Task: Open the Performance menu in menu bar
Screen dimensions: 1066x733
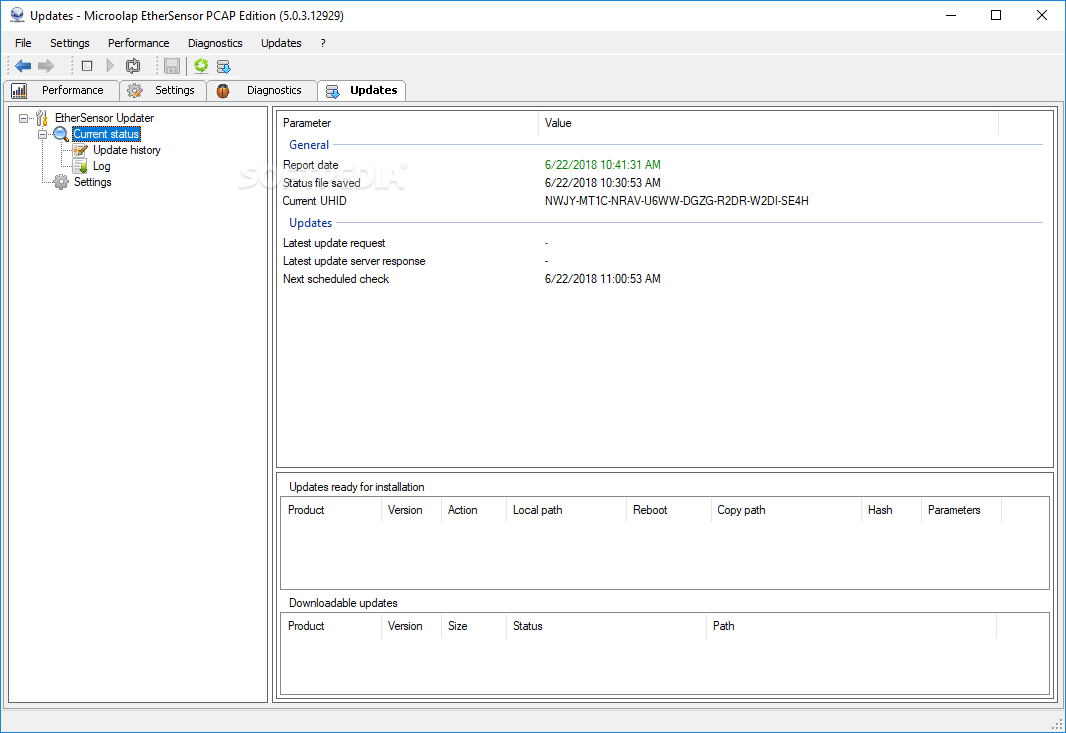Action: pyautogui.click(x=139, y=43)
